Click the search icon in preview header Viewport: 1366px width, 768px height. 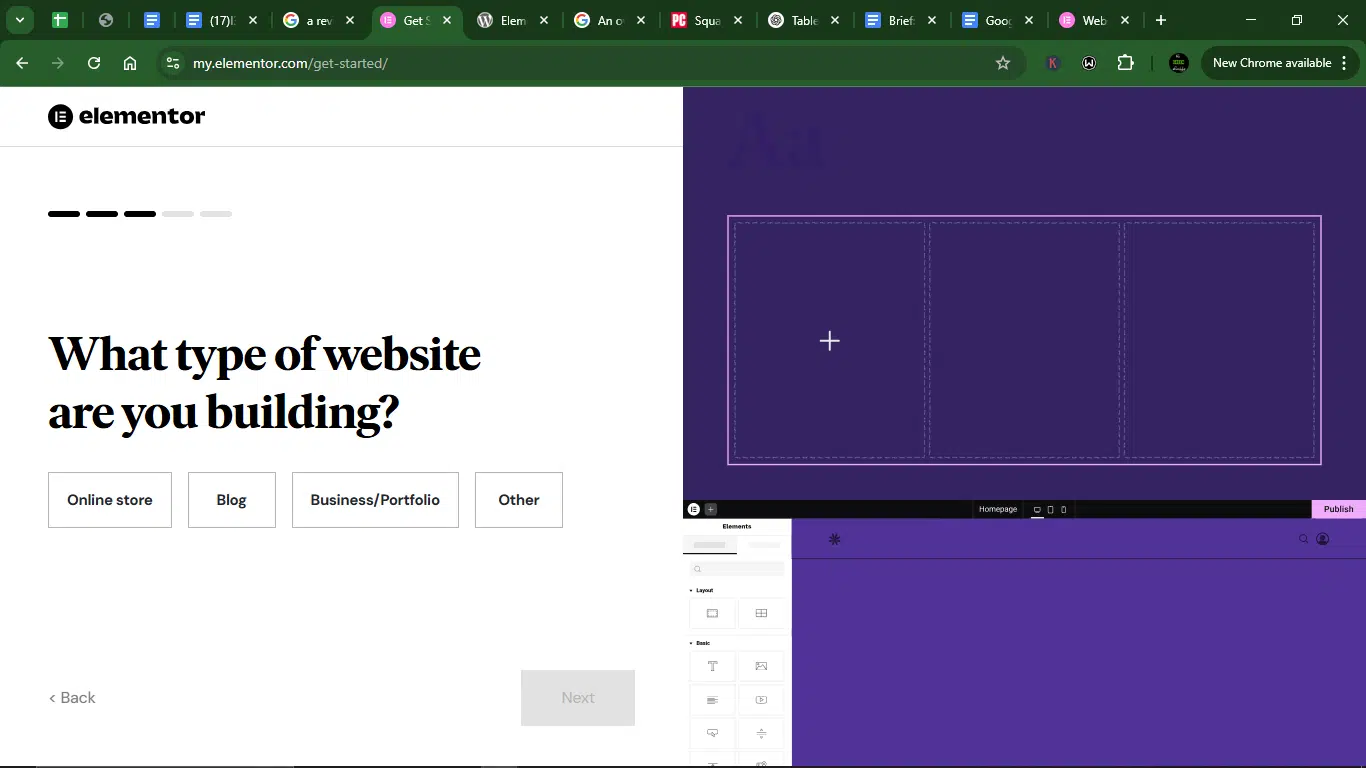point(1304,539)
